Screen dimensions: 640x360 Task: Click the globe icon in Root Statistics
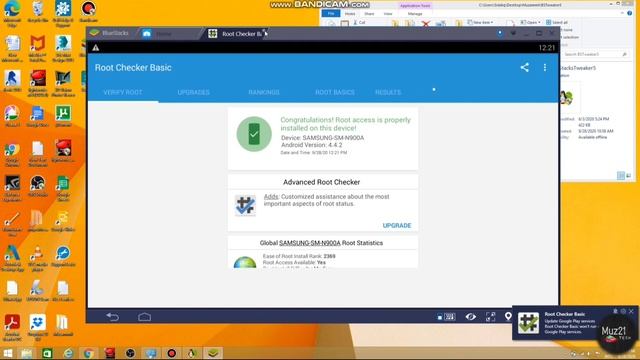point(245,262)
